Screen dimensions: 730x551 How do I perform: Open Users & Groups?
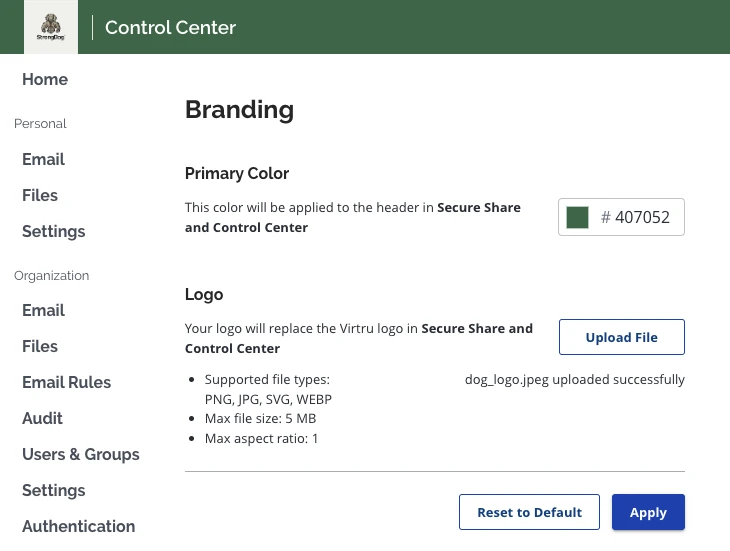click(81, 455)
